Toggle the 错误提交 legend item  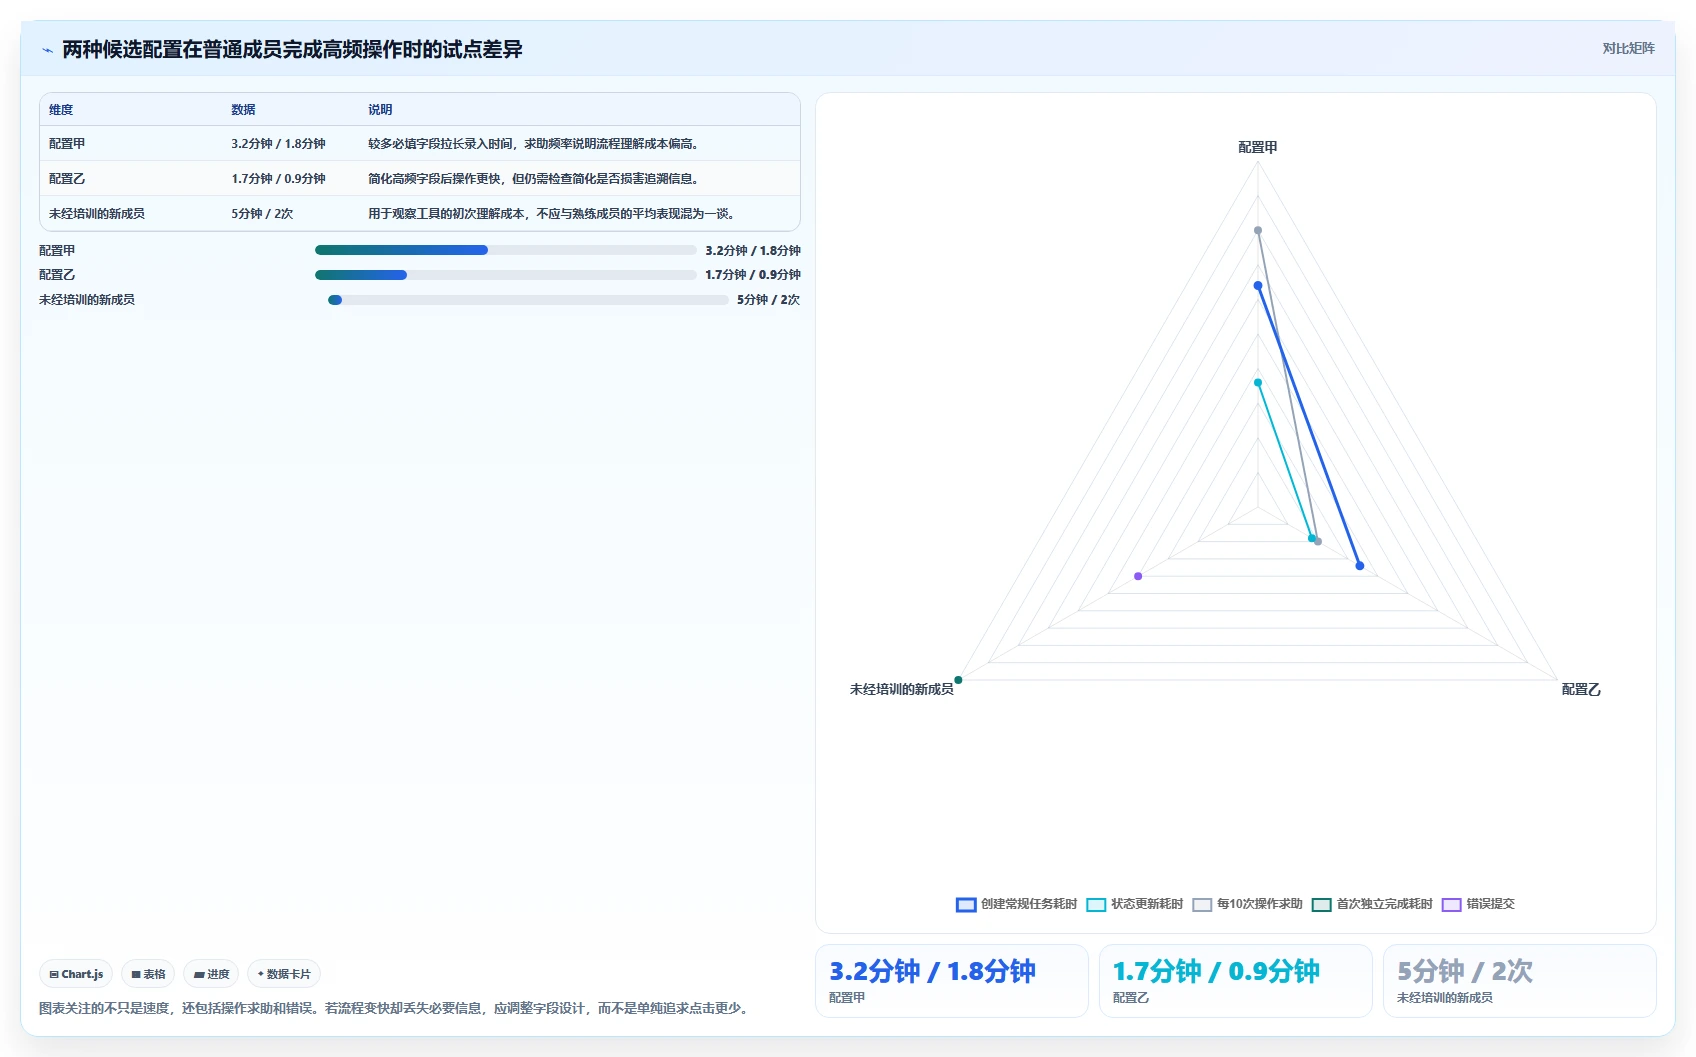click(x=1478, y=904)
